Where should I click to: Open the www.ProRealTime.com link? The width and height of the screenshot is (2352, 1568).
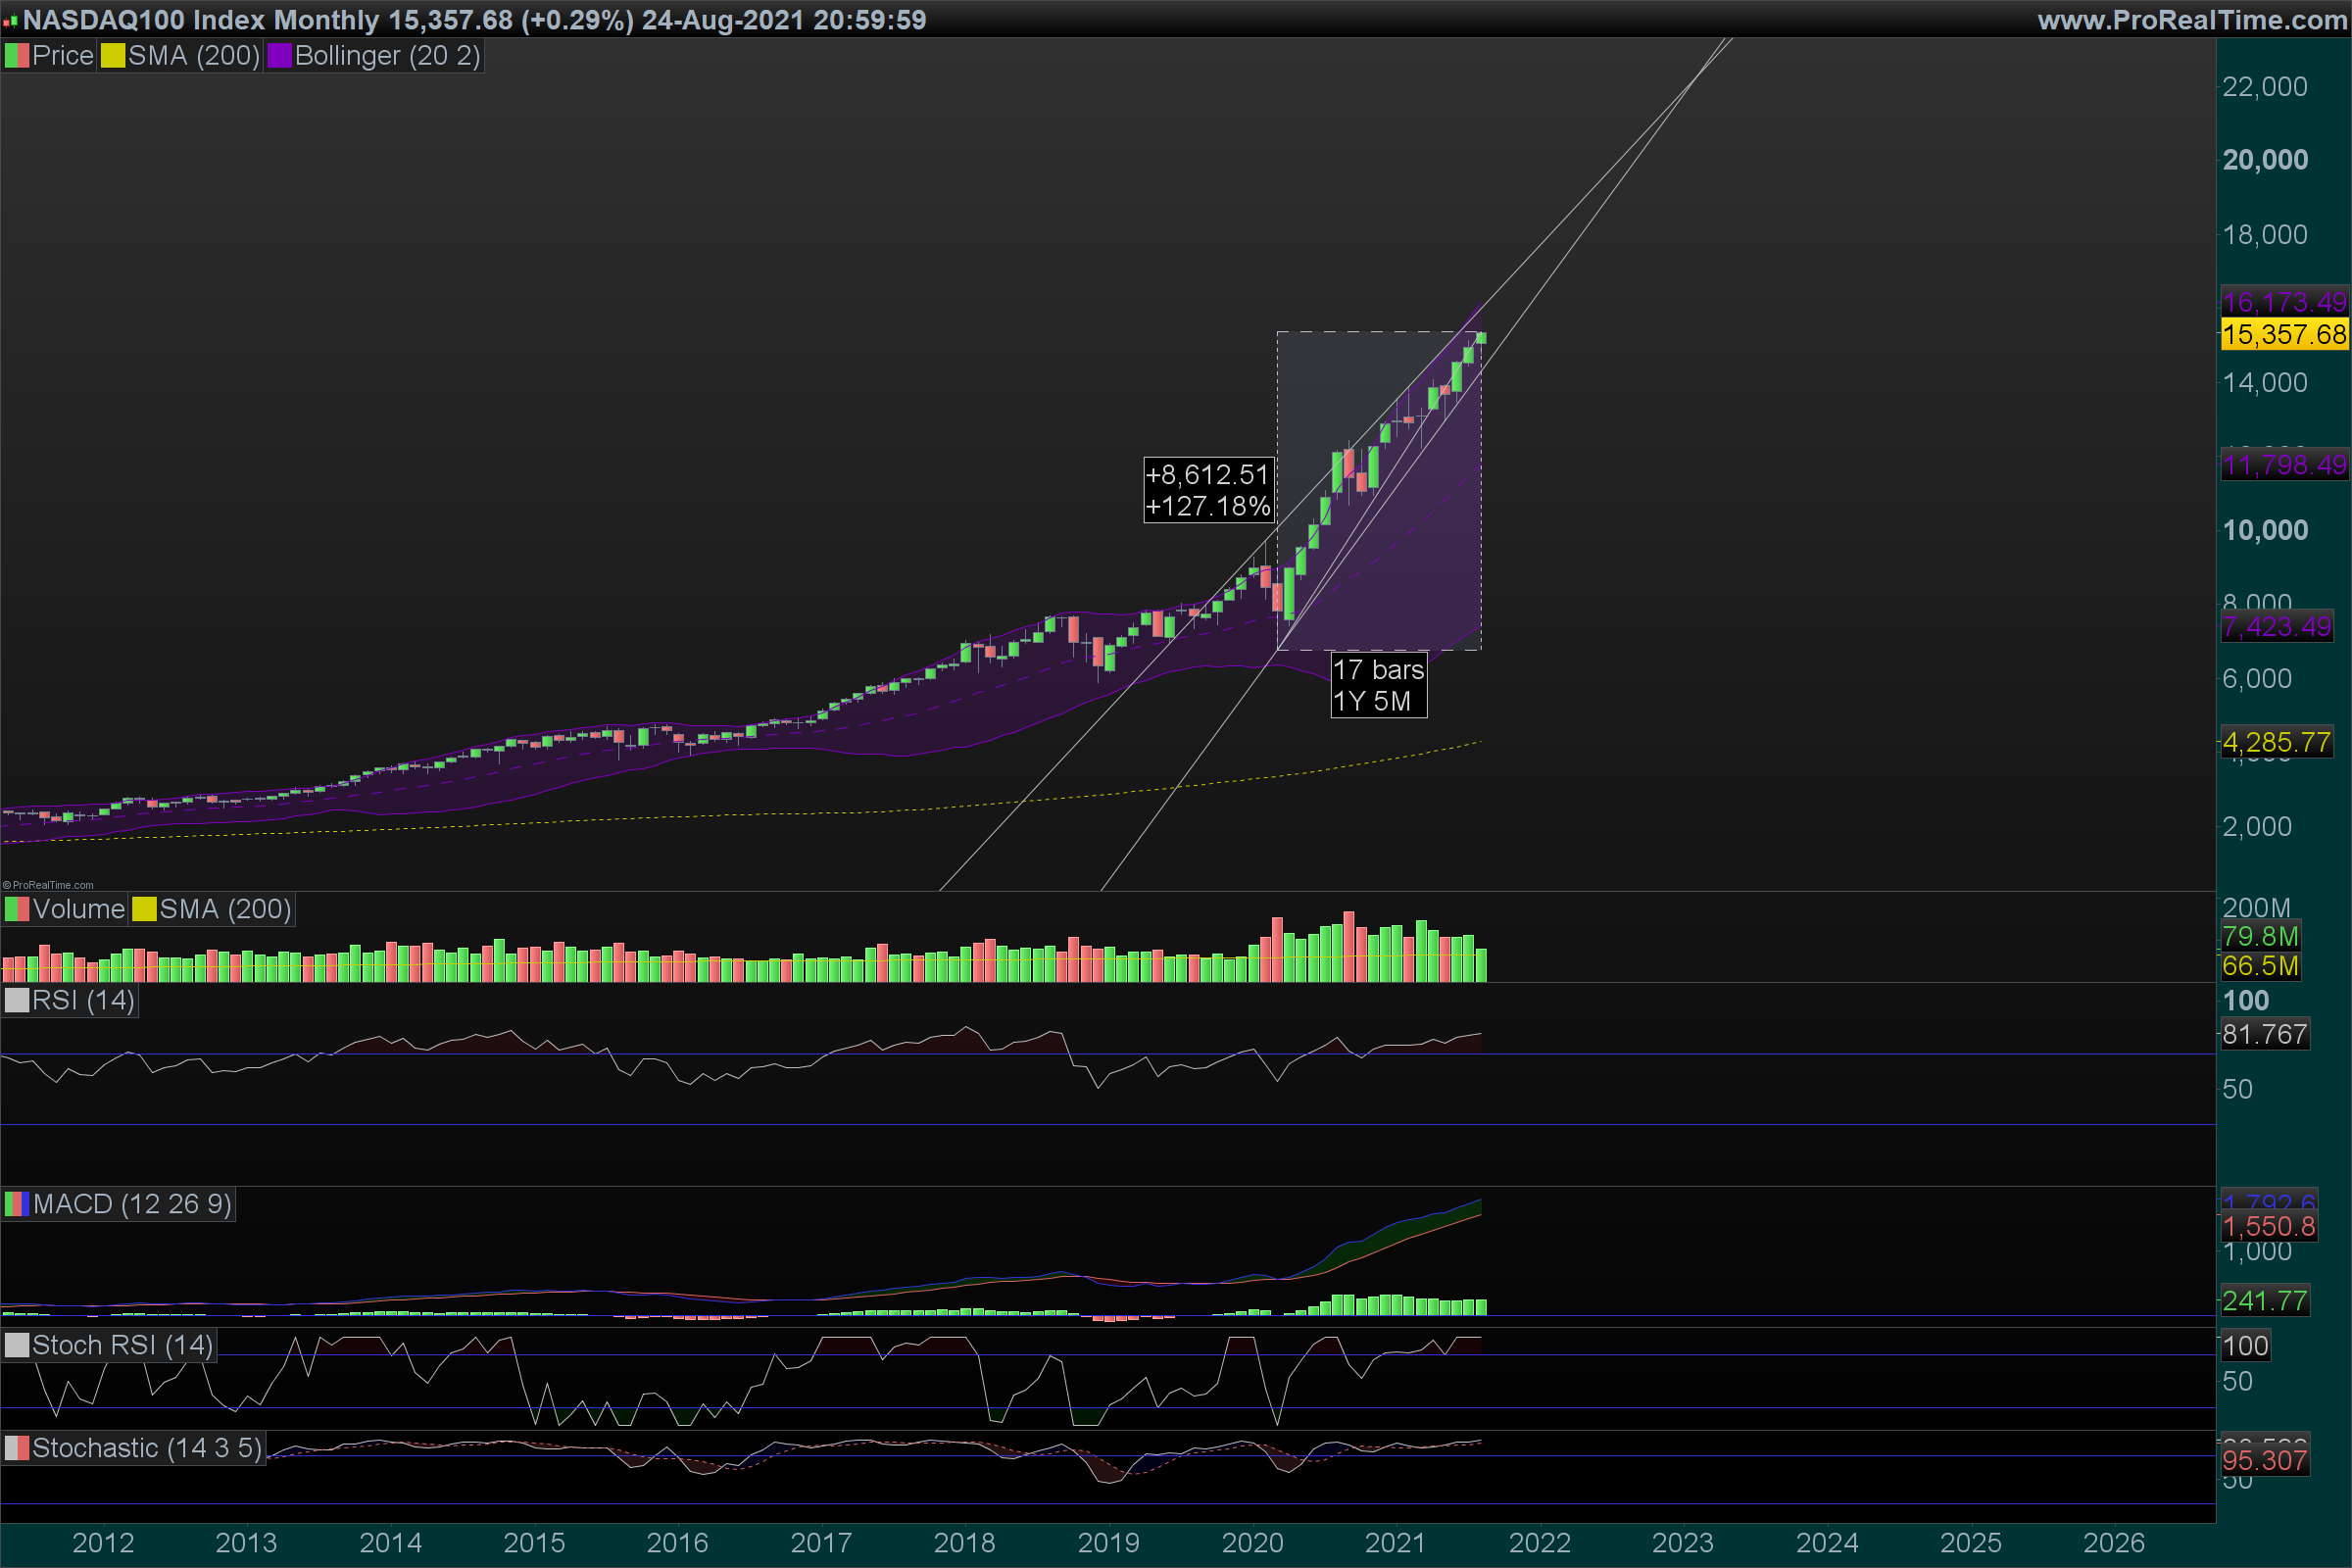[x=2191, y=20]
